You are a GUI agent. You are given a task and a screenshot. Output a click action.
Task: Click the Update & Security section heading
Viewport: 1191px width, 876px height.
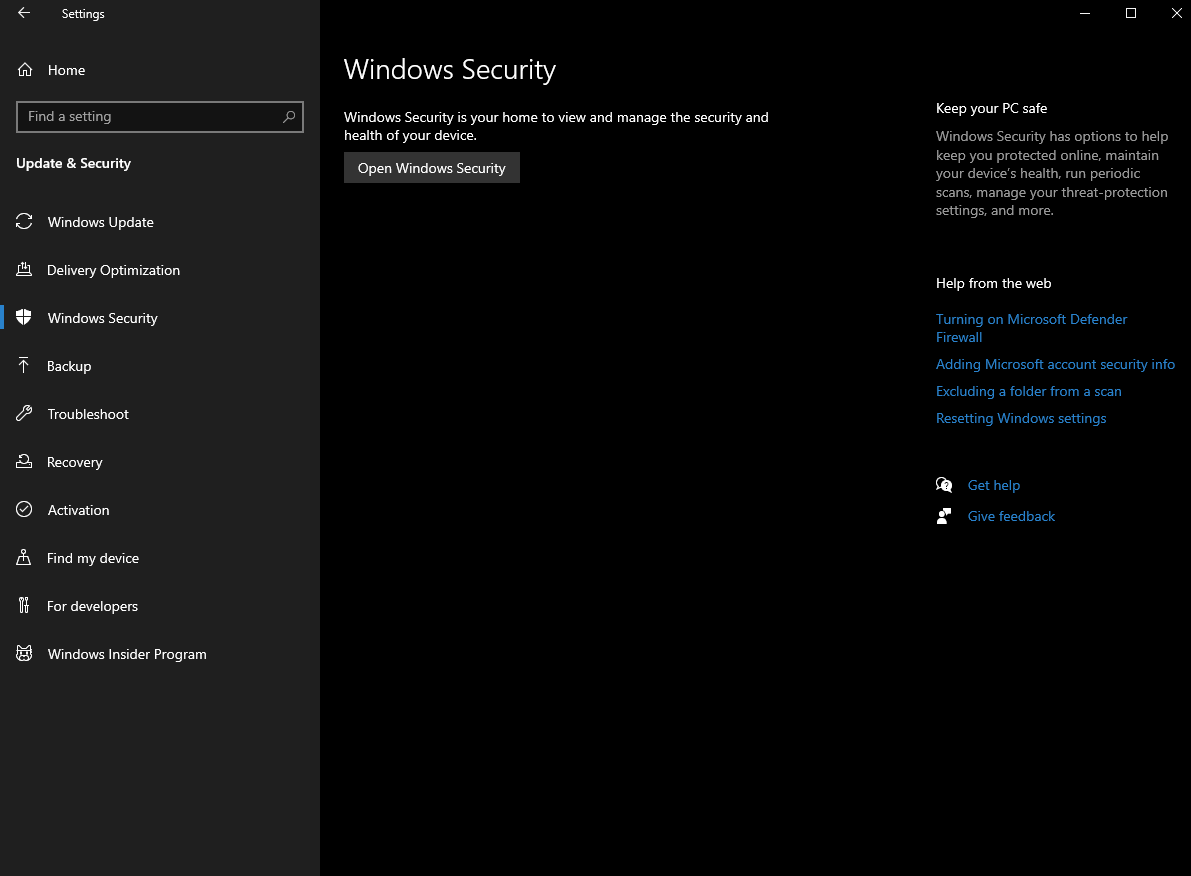tap(74, 163)
